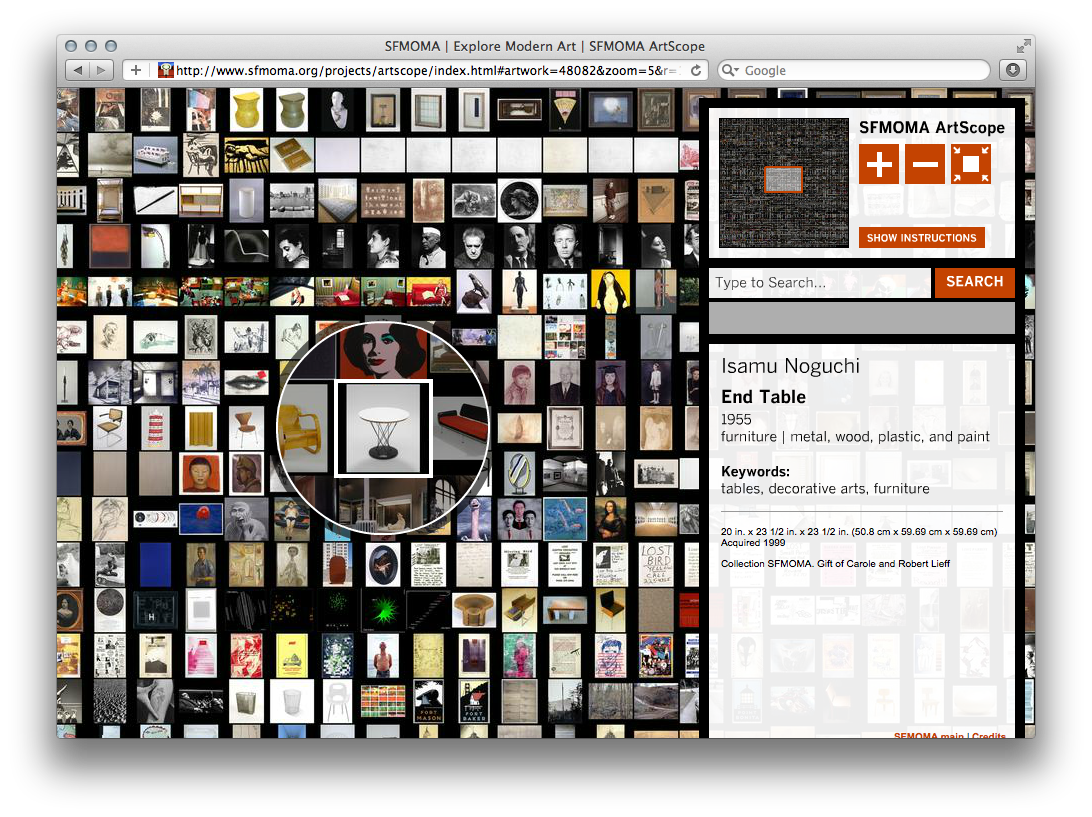This screenshot has height=817, width=1092.
Task: Click the page reload icon in the address bar
Action: [694, 70]
